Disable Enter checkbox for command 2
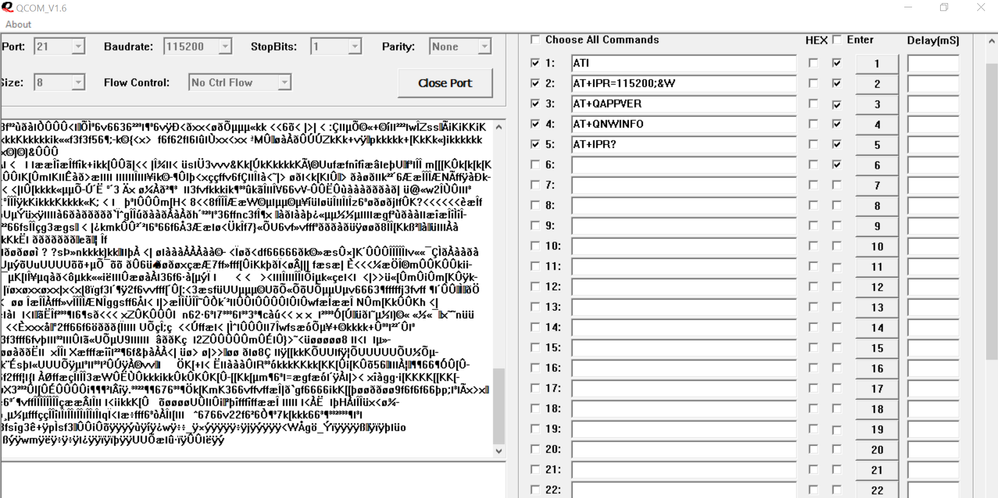The image size is (998, 498). click(x=836, y=83)
